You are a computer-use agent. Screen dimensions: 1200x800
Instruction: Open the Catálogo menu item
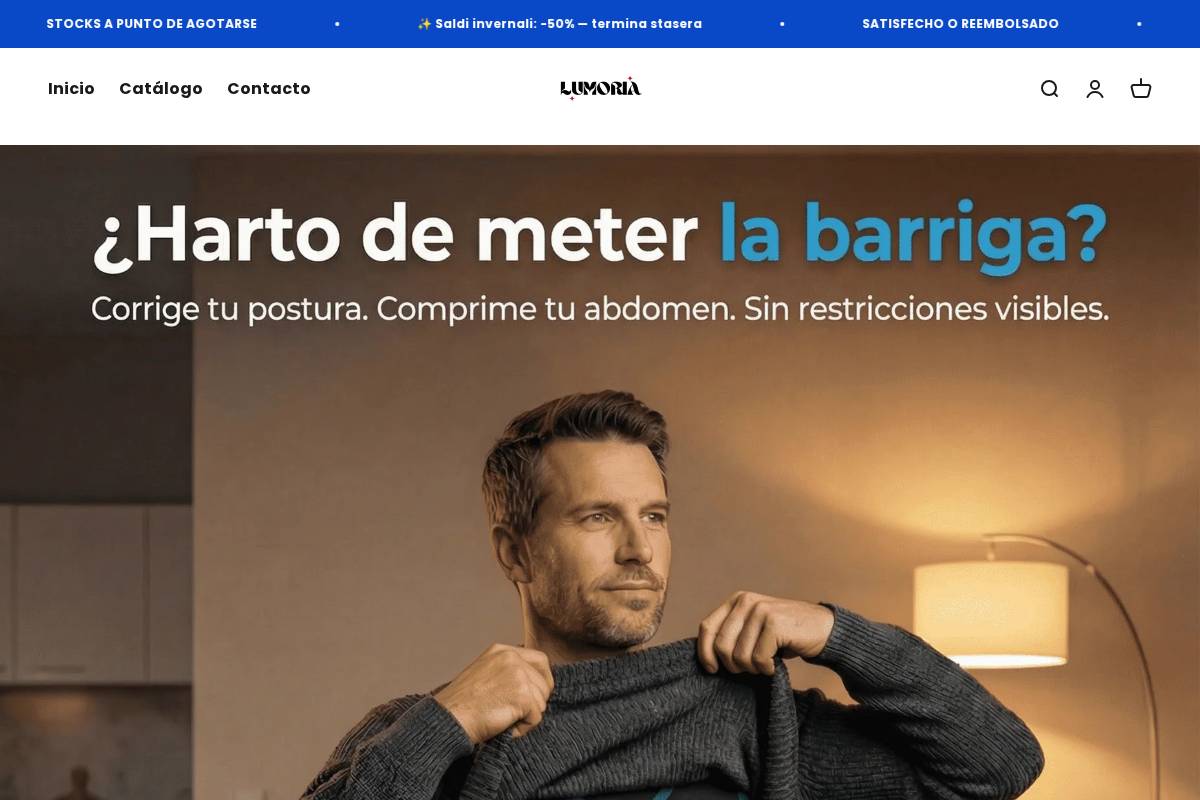(x=161, y=88)
